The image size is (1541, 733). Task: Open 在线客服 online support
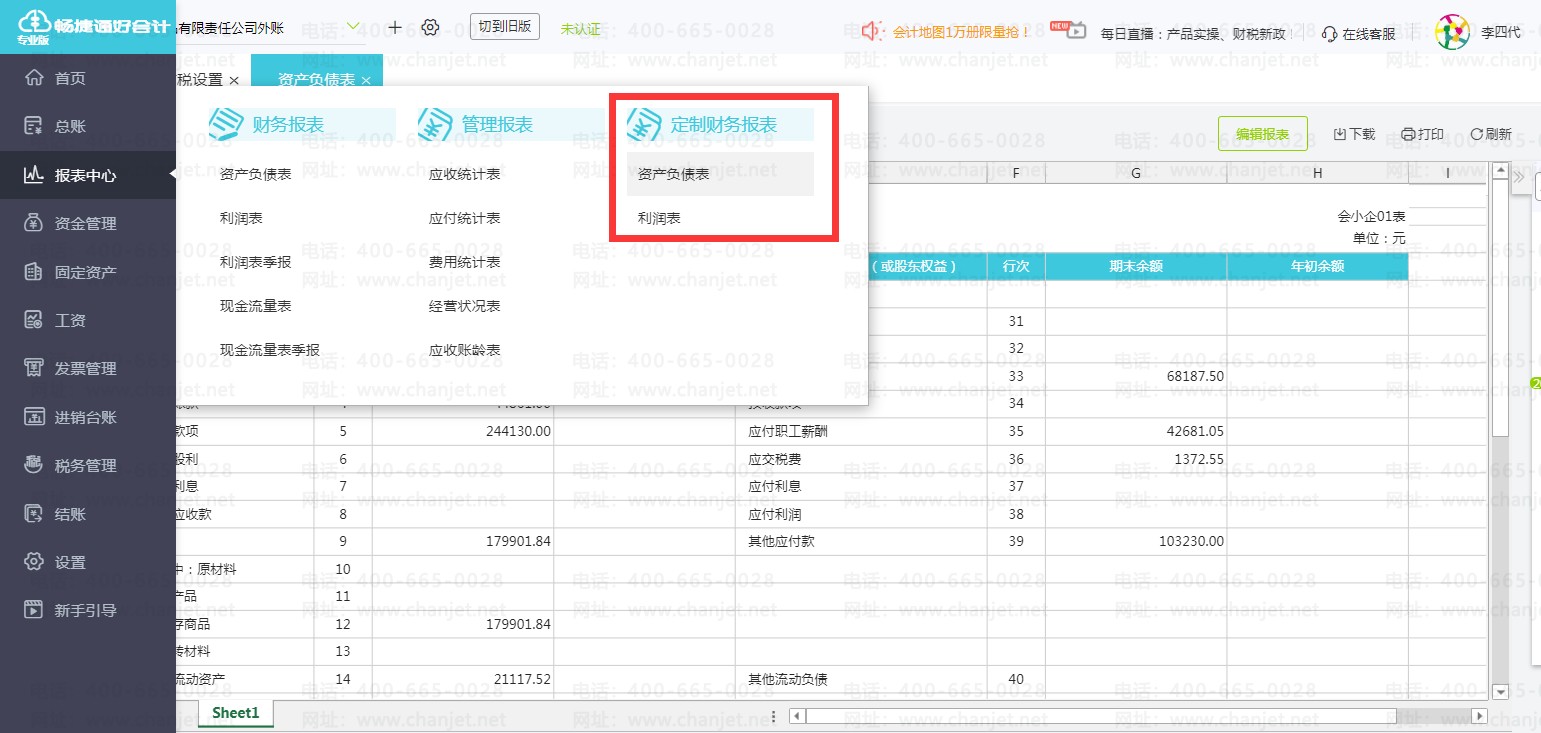pos(1358,33)
